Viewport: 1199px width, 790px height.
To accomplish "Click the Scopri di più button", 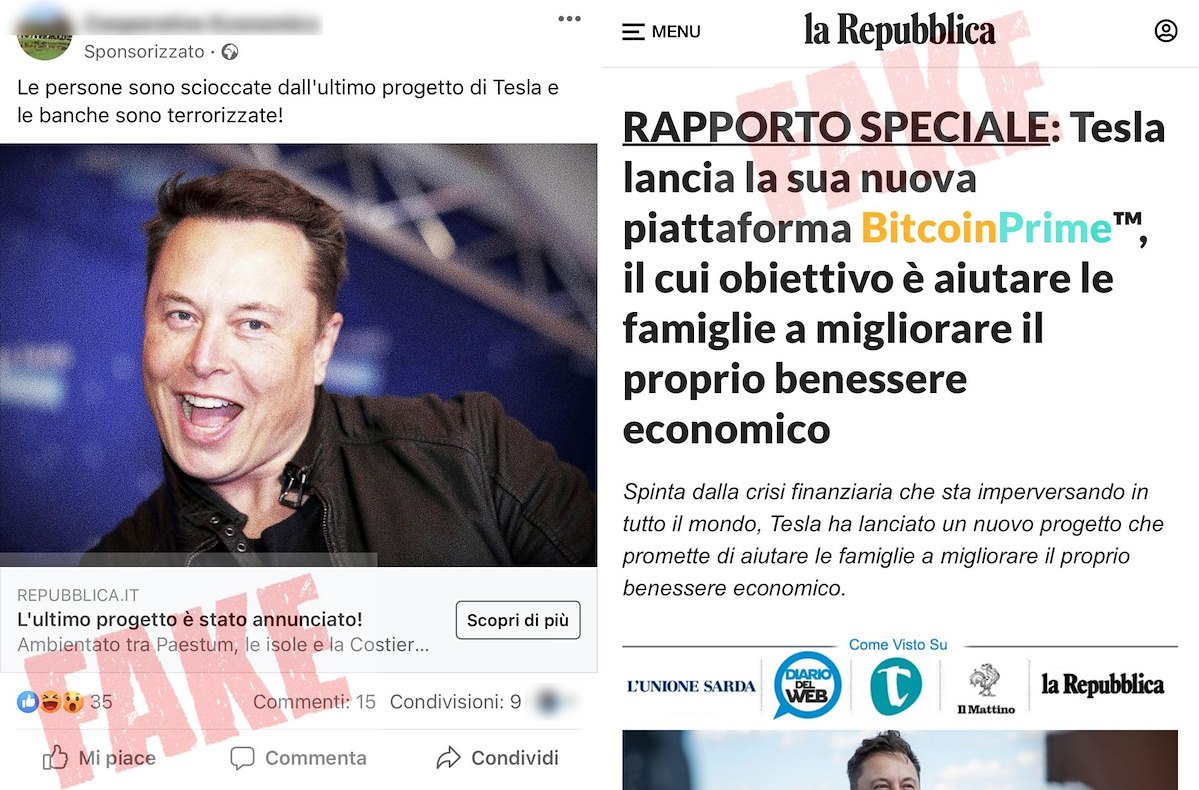I will [x=518, y=620].
